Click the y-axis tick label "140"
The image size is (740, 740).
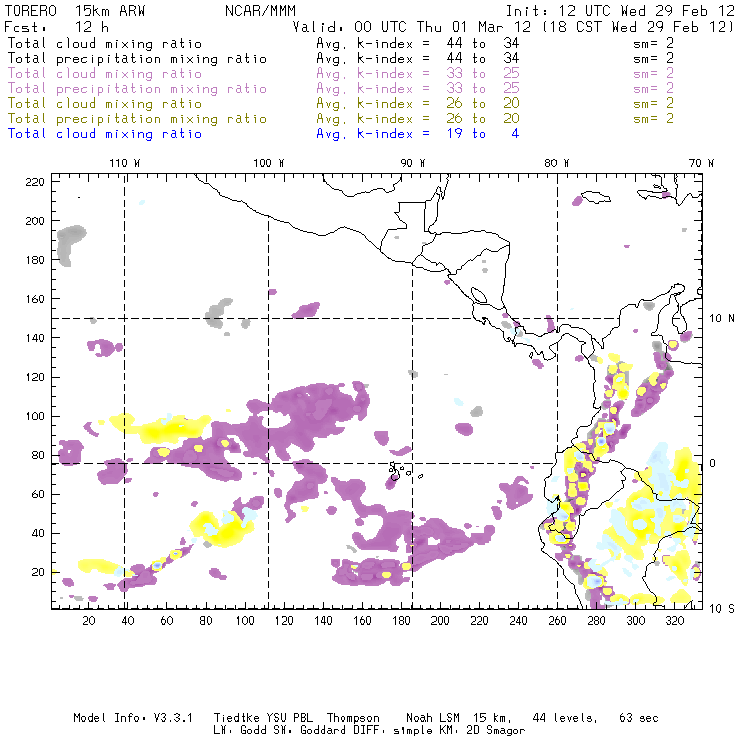[35, 338]
